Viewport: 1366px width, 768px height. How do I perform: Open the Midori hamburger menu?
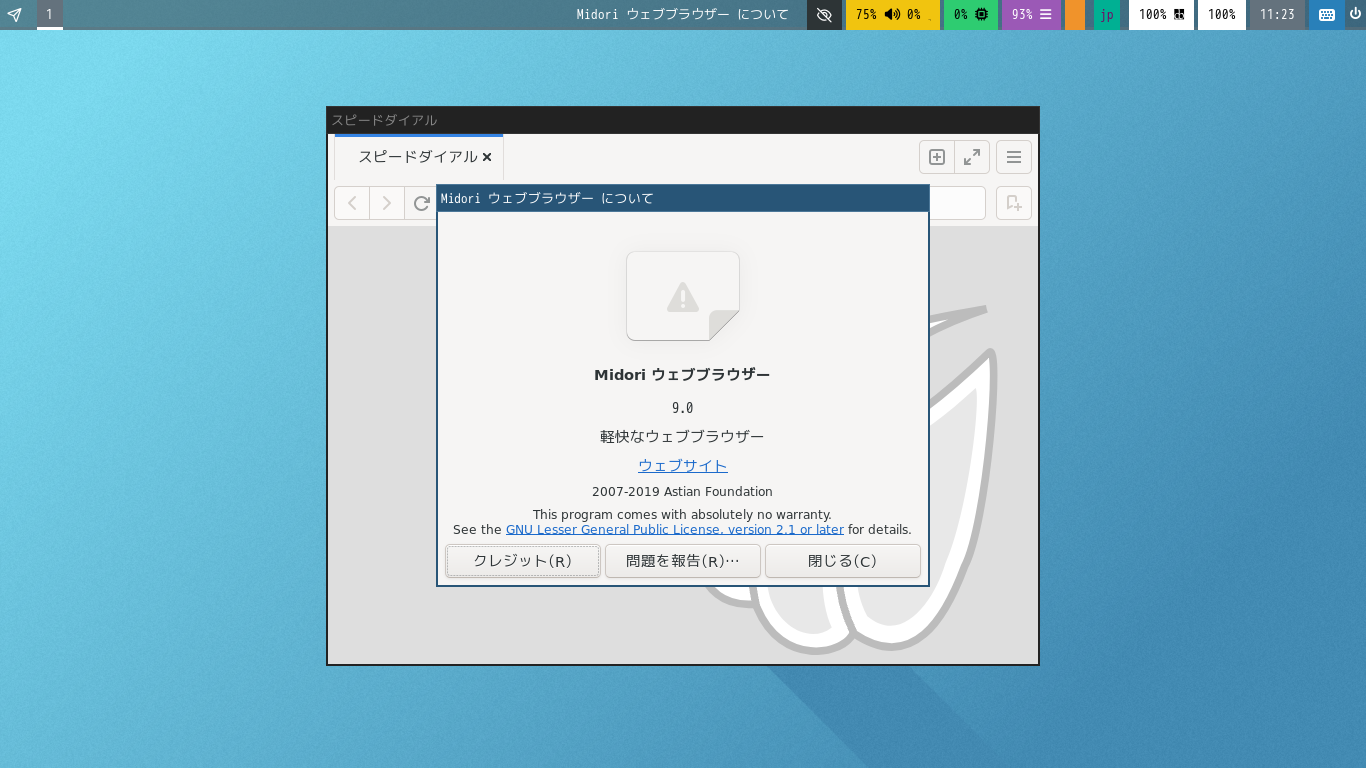tap(1014, 157)
